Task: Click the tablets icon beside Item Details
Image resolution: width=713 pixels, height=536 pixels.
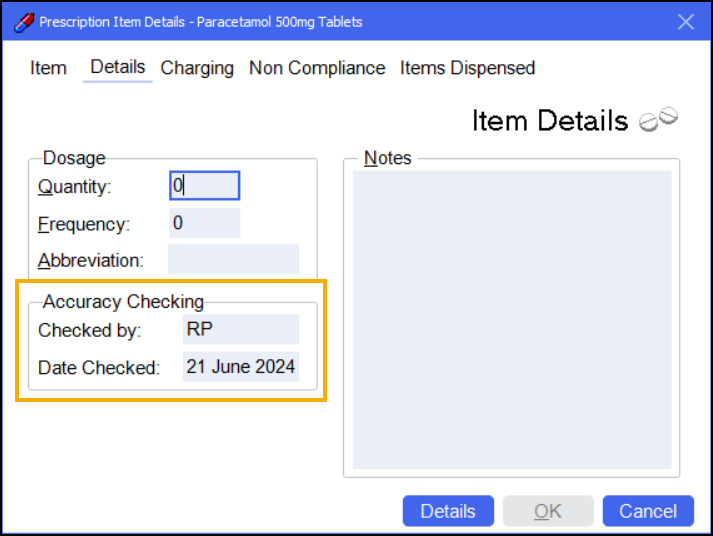Action: click(x=658, y=119)
